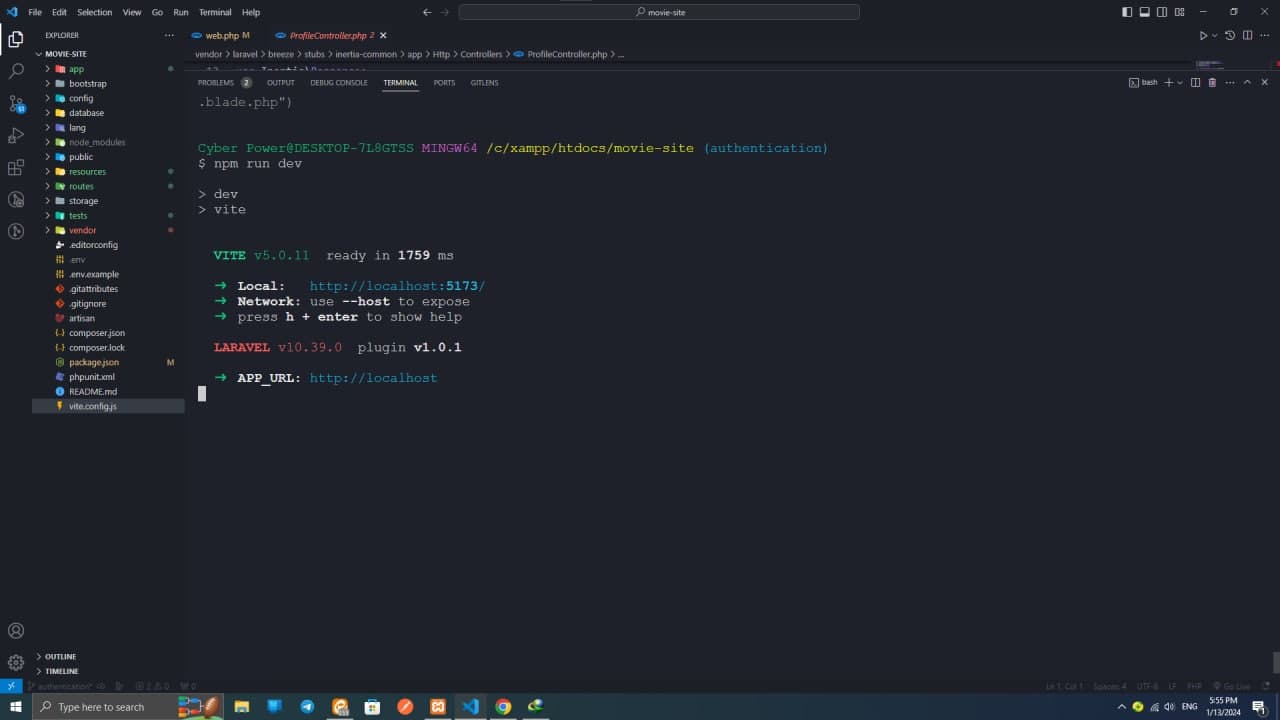
Task: Open file history timeline icon
Action: click(1230, 35)
